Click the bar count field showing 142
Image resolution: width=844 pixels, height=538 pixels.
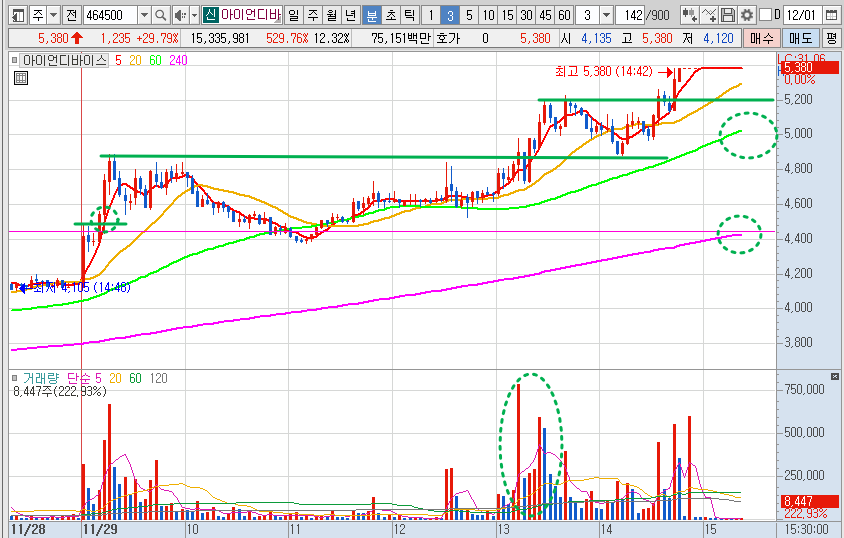pos(629,15)
